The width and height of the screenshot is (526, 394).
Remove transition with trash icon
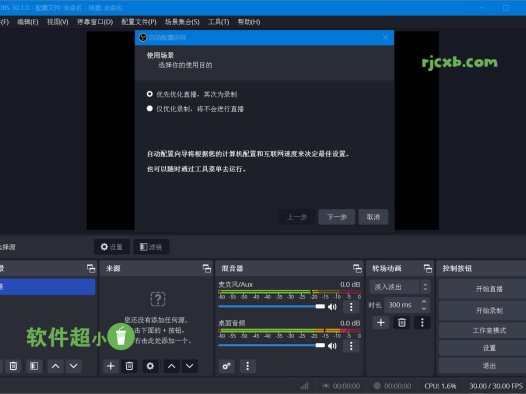coord(402,323)
